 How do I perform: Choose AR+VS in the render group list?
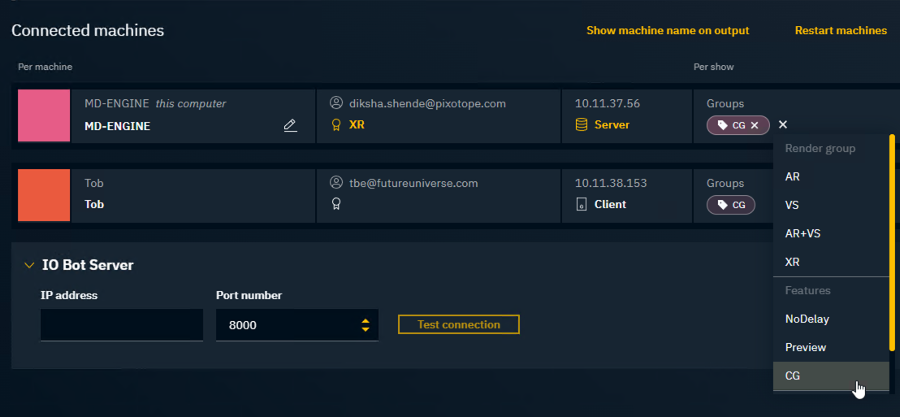(x=802, y=233)
